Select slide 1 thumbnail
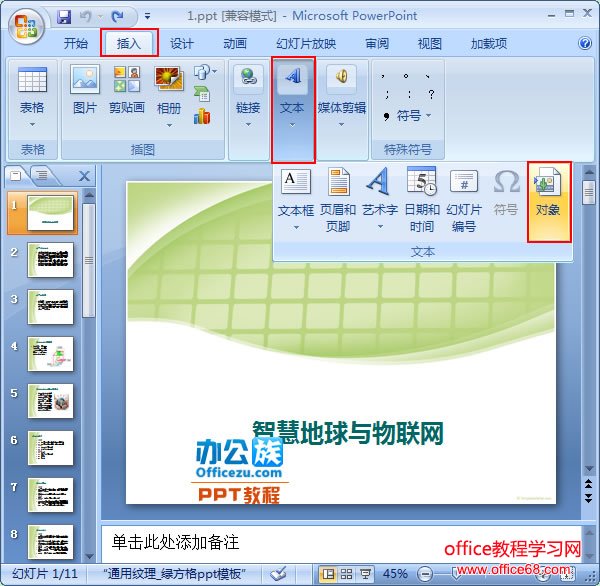The width and height of the screenshot is (600, 586). pos(51,213)
